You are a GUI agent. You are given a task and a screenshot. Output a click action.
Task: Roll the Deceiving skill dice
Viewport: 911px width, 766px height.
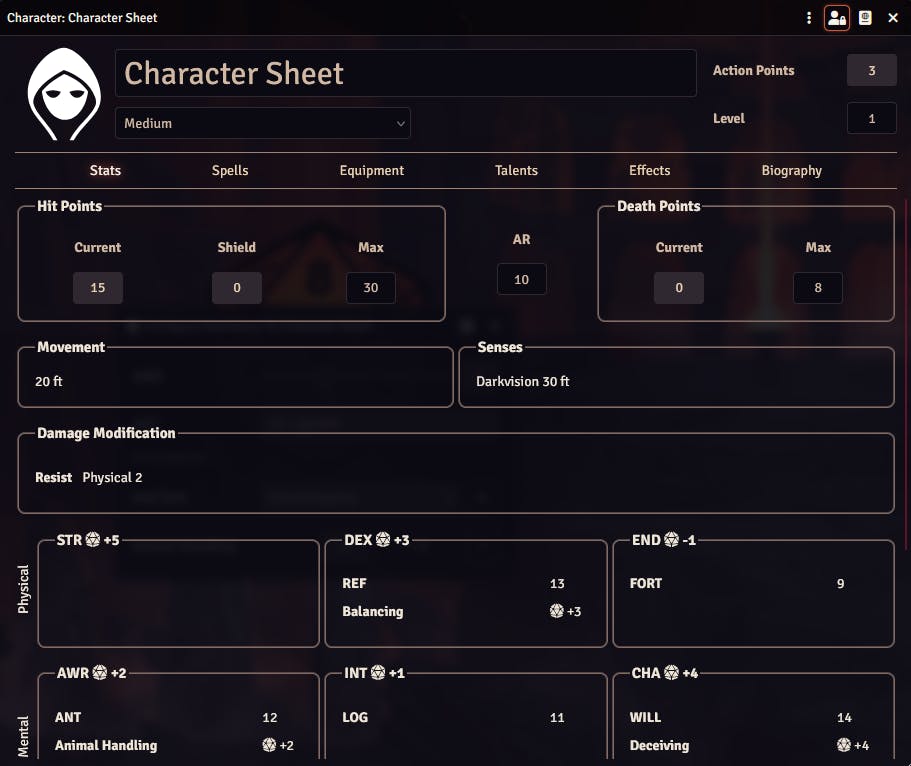coord(844,745)
